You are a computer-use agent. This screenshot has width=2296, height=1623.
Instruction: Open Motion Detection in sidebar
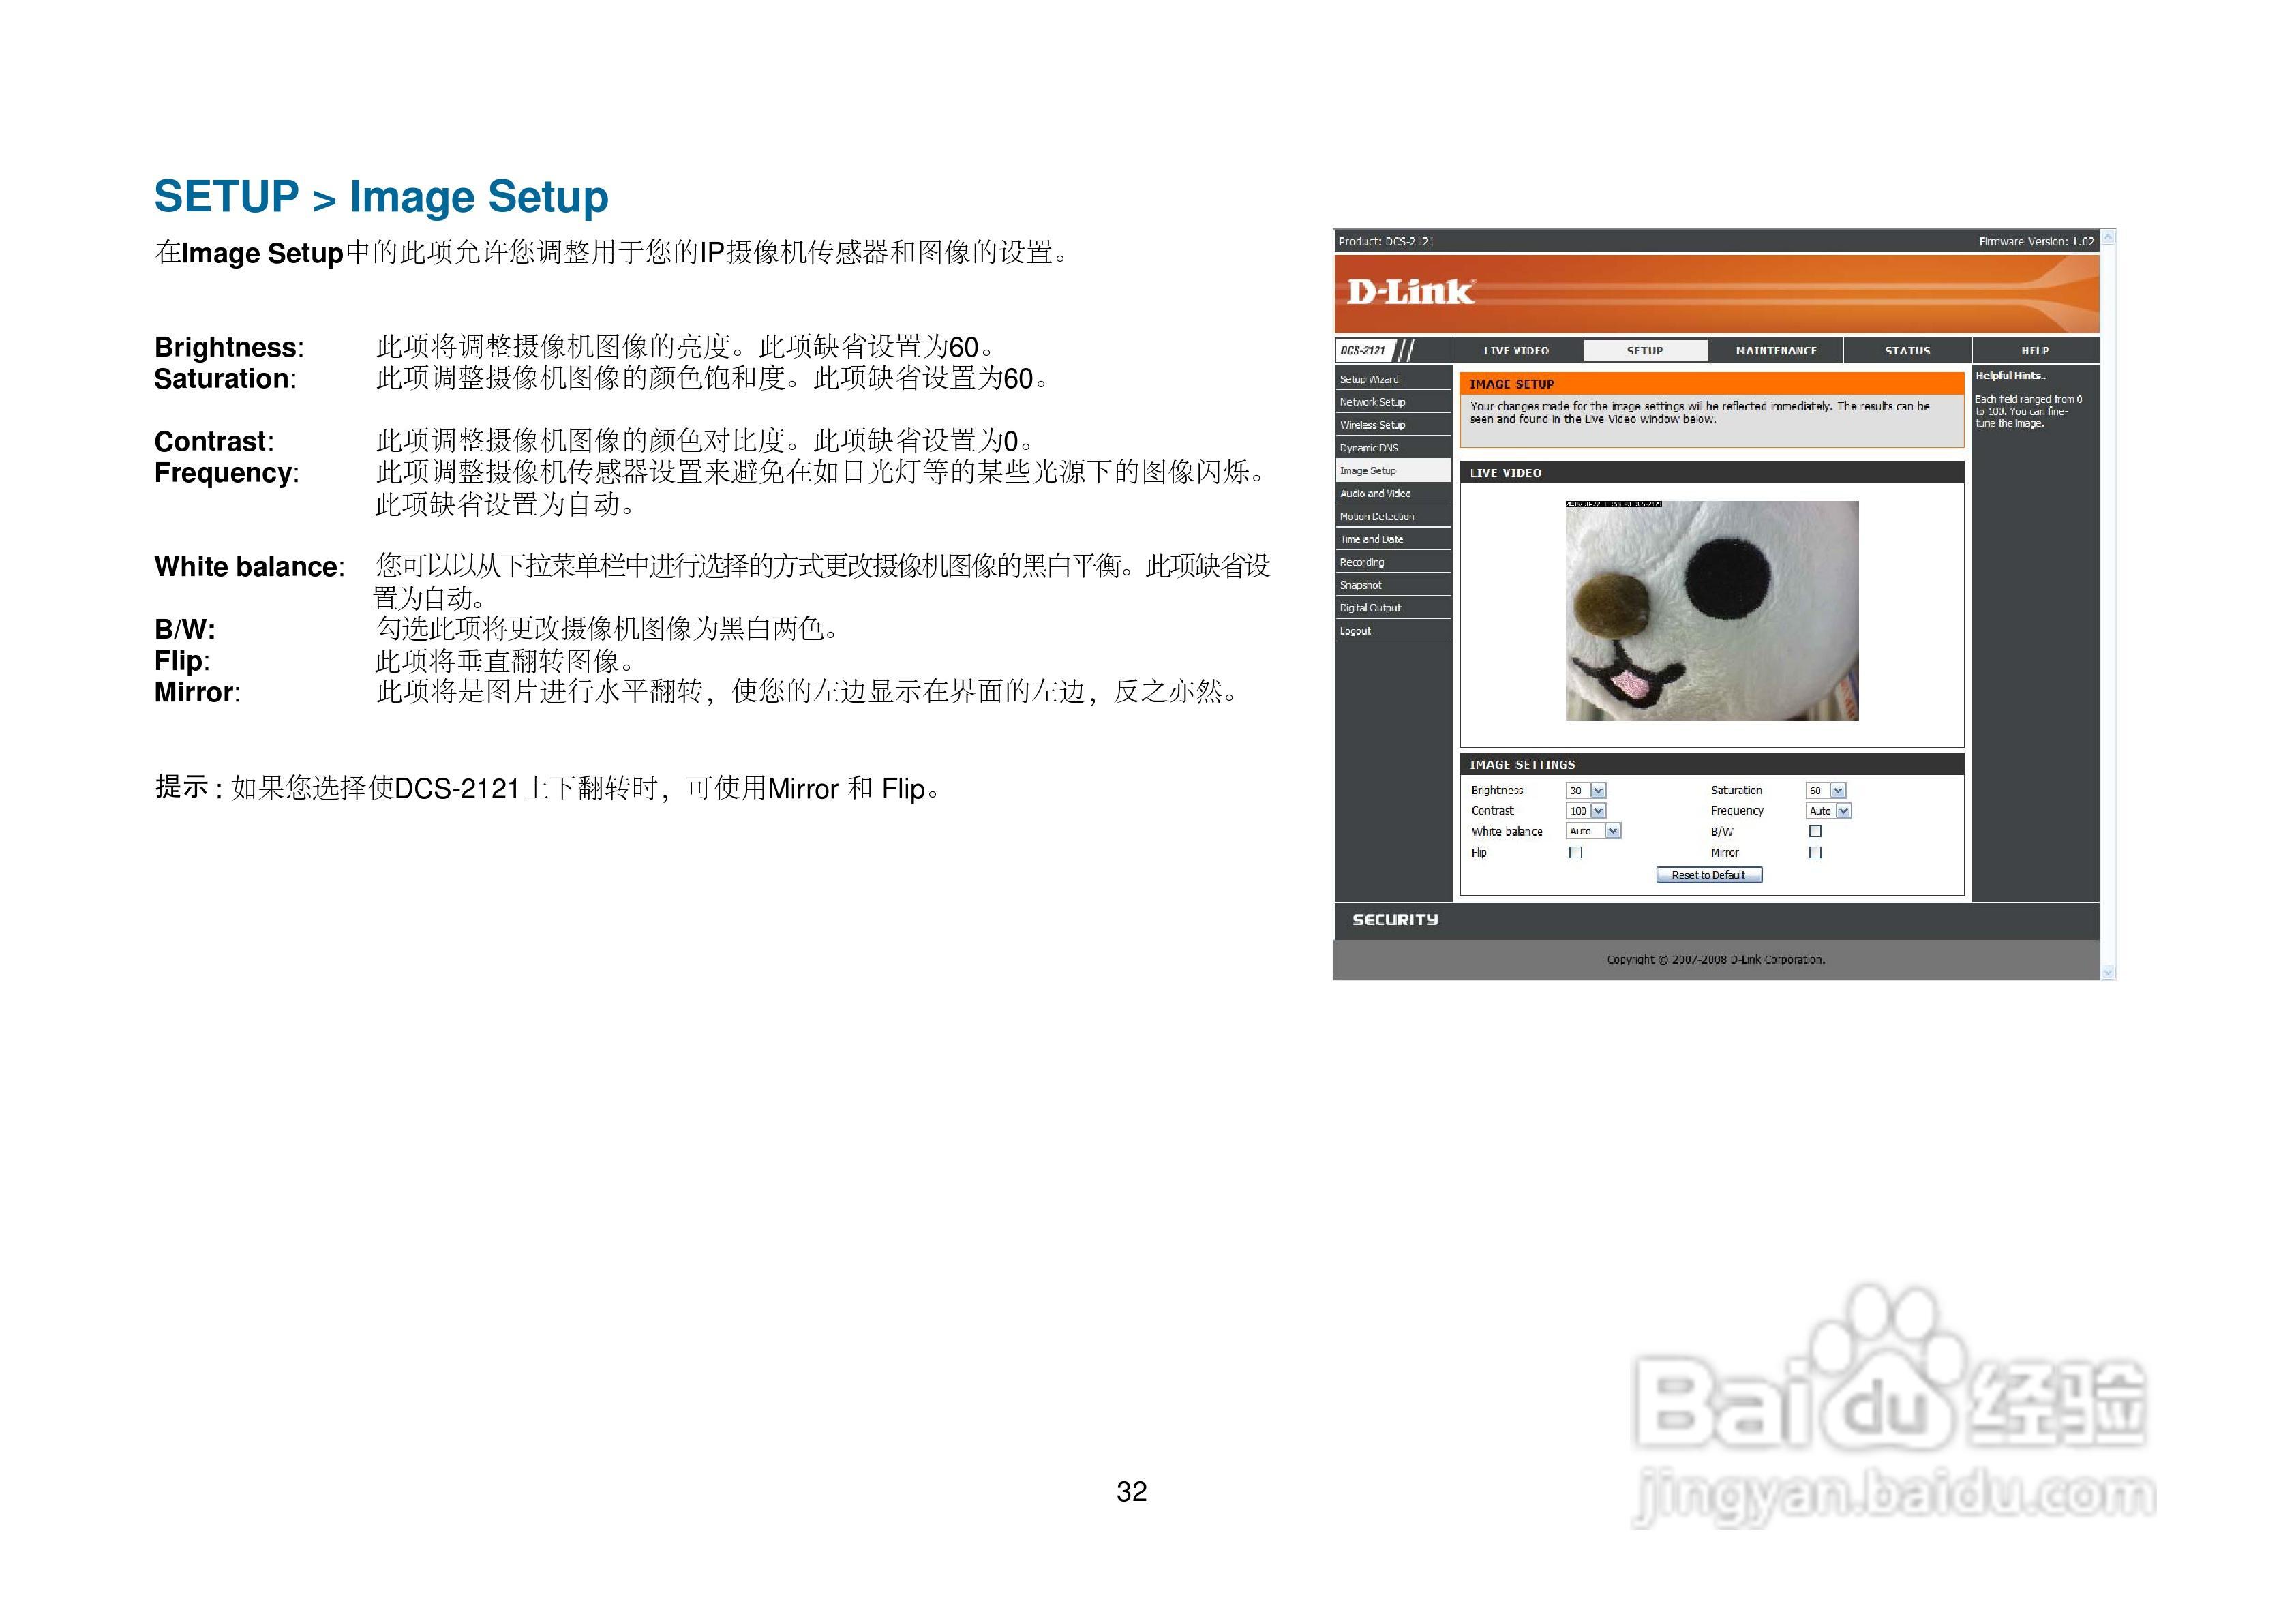point(1377,517)
